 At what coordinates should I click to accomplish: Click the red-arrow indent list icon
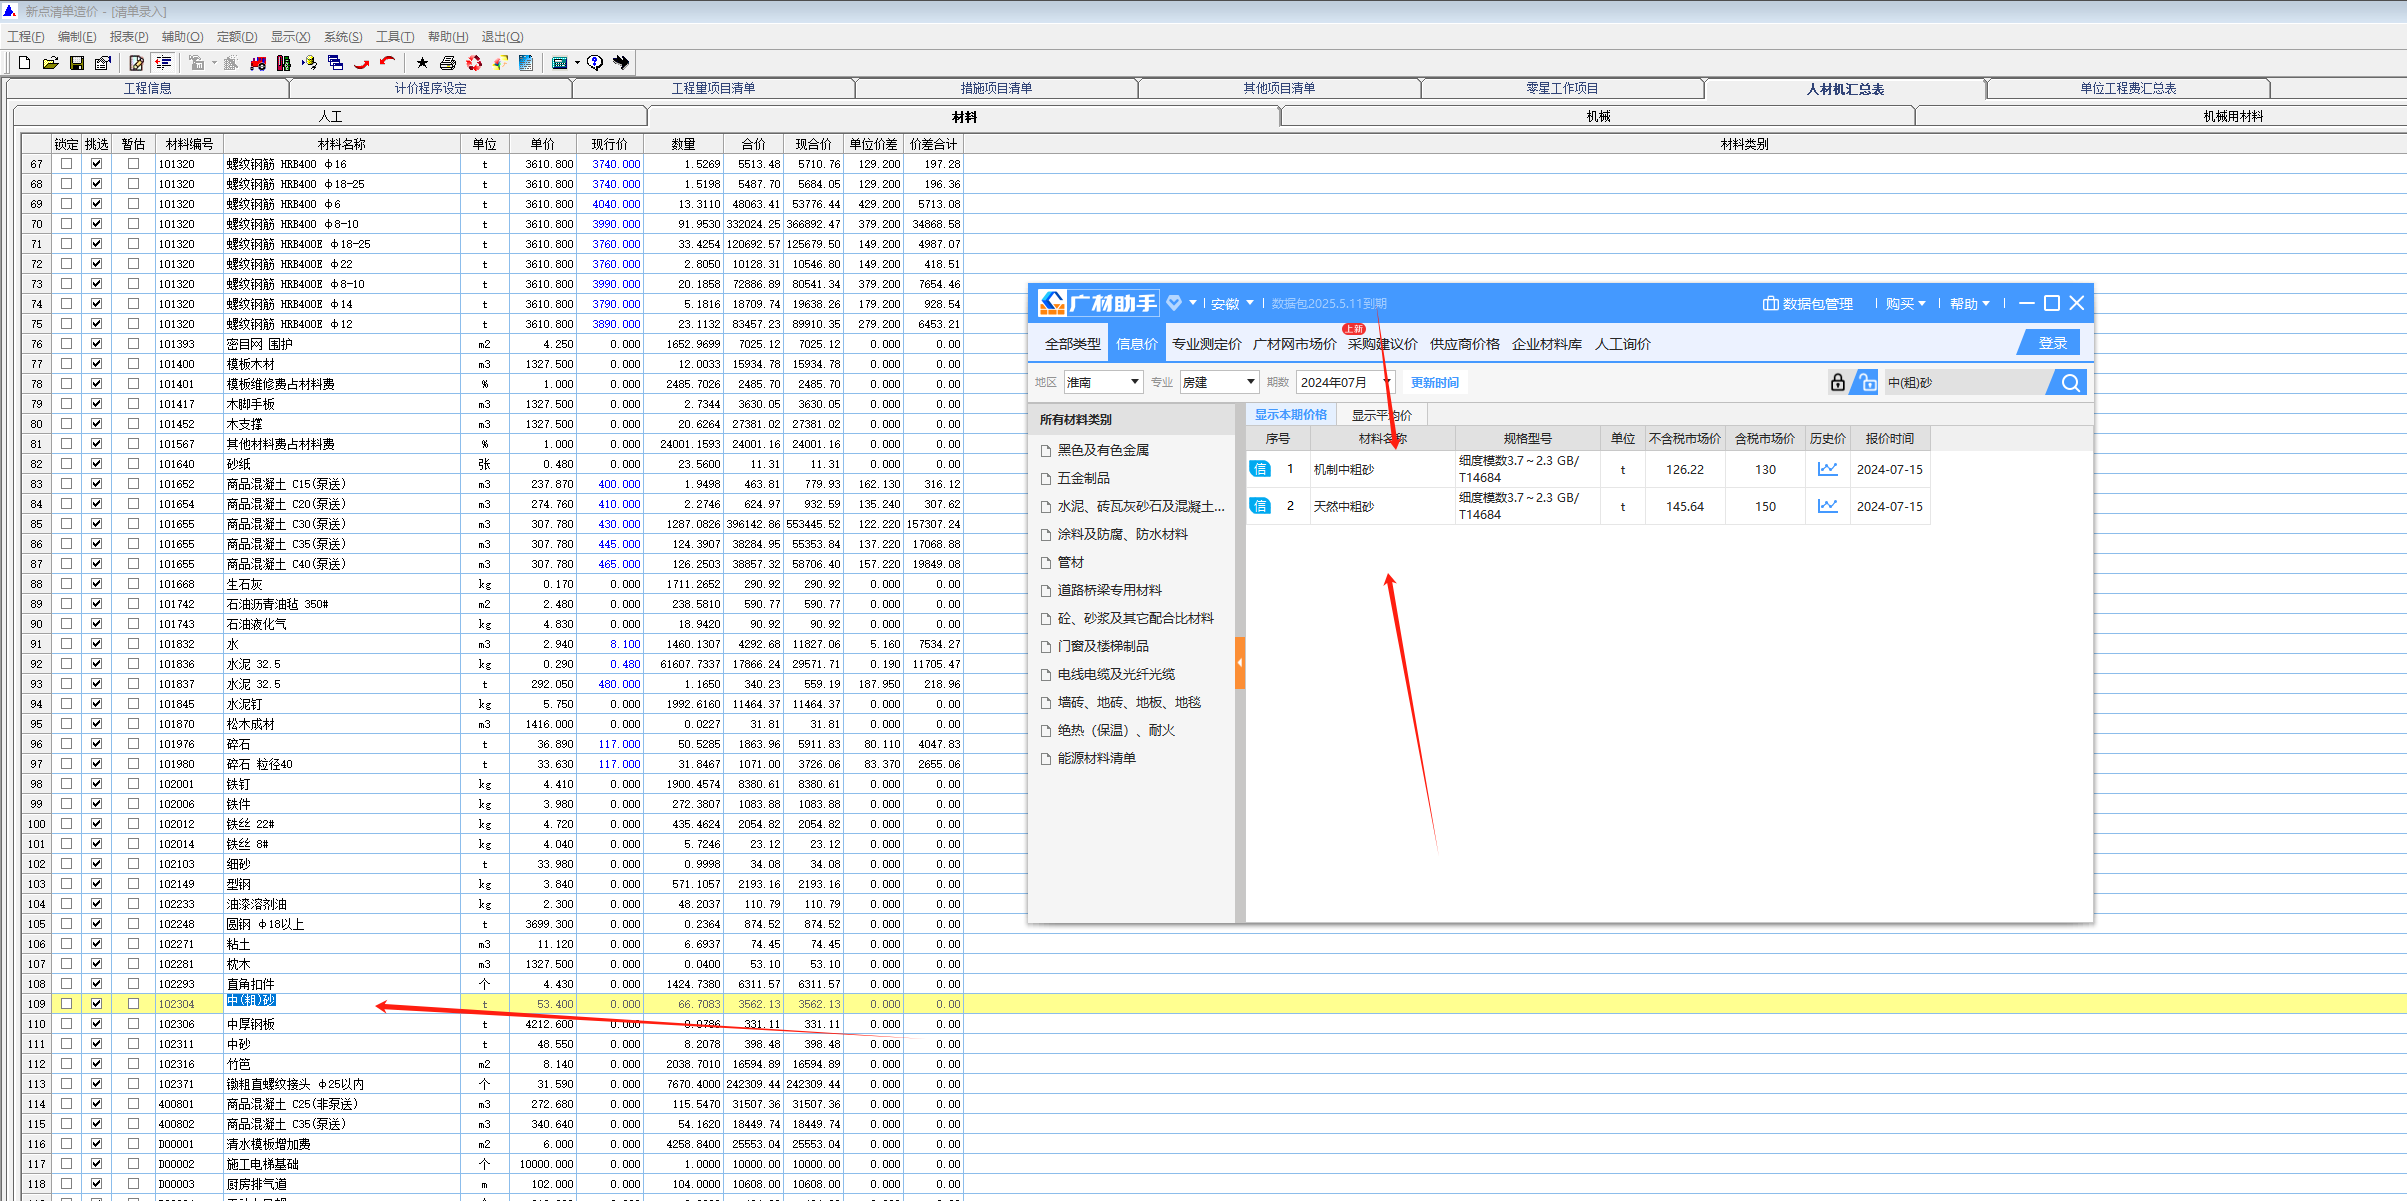coord(163,63)
